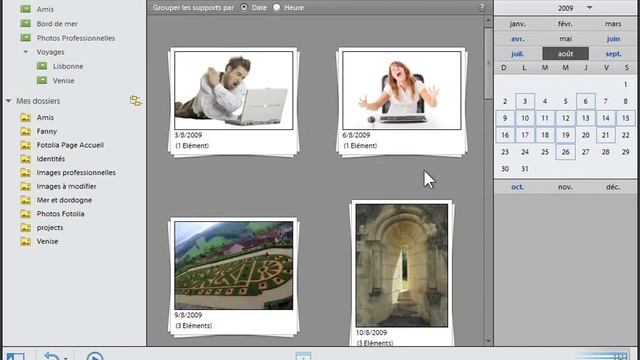The image size is (640, 360).
Task: Open help with the question mark icon
Action: (x=482, y=7)
